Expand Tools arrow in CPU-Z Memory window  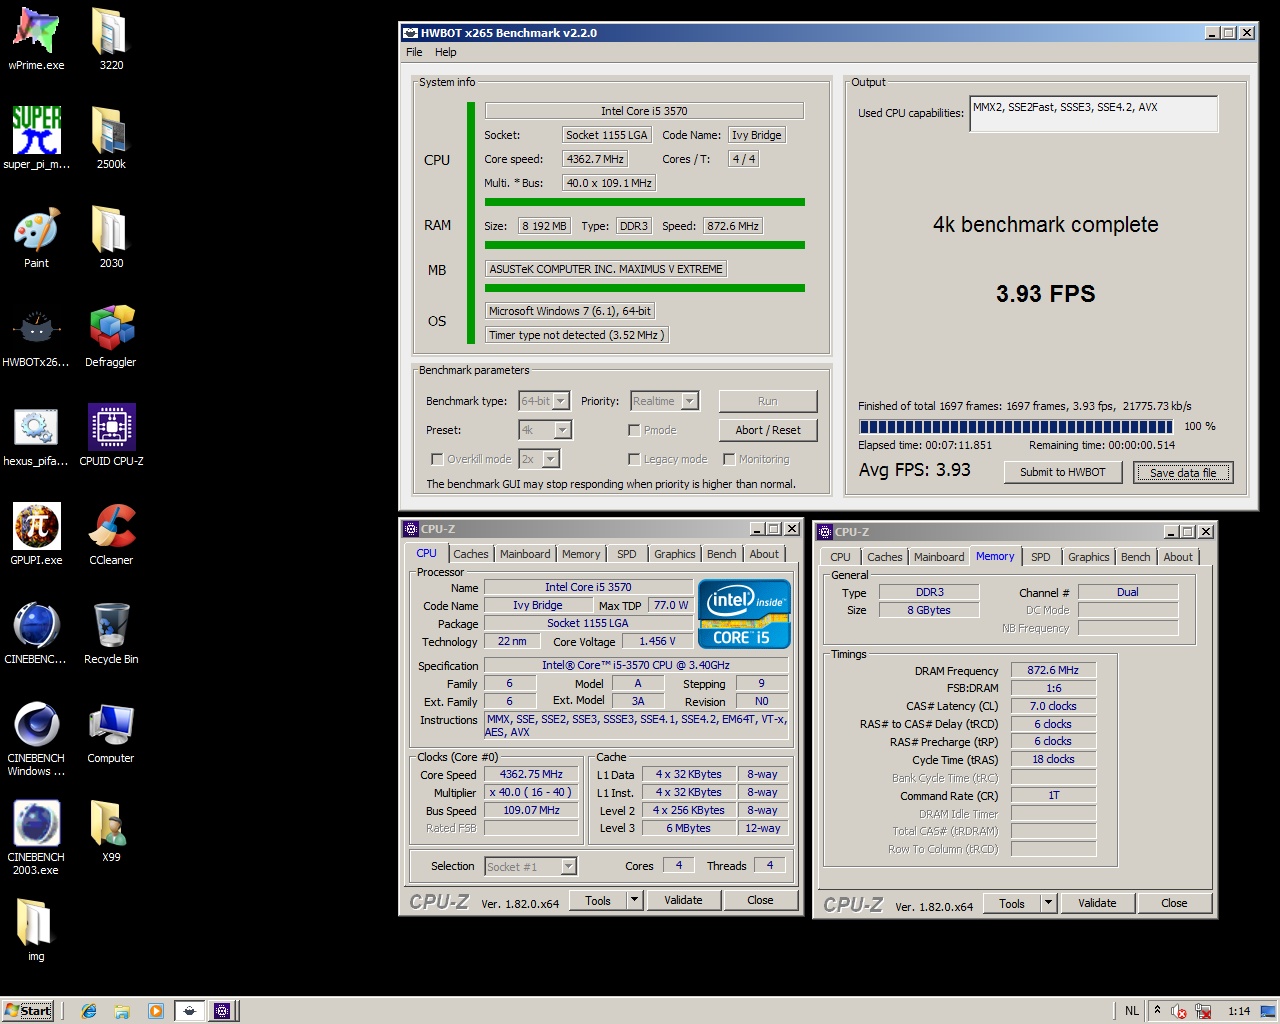1048,903
